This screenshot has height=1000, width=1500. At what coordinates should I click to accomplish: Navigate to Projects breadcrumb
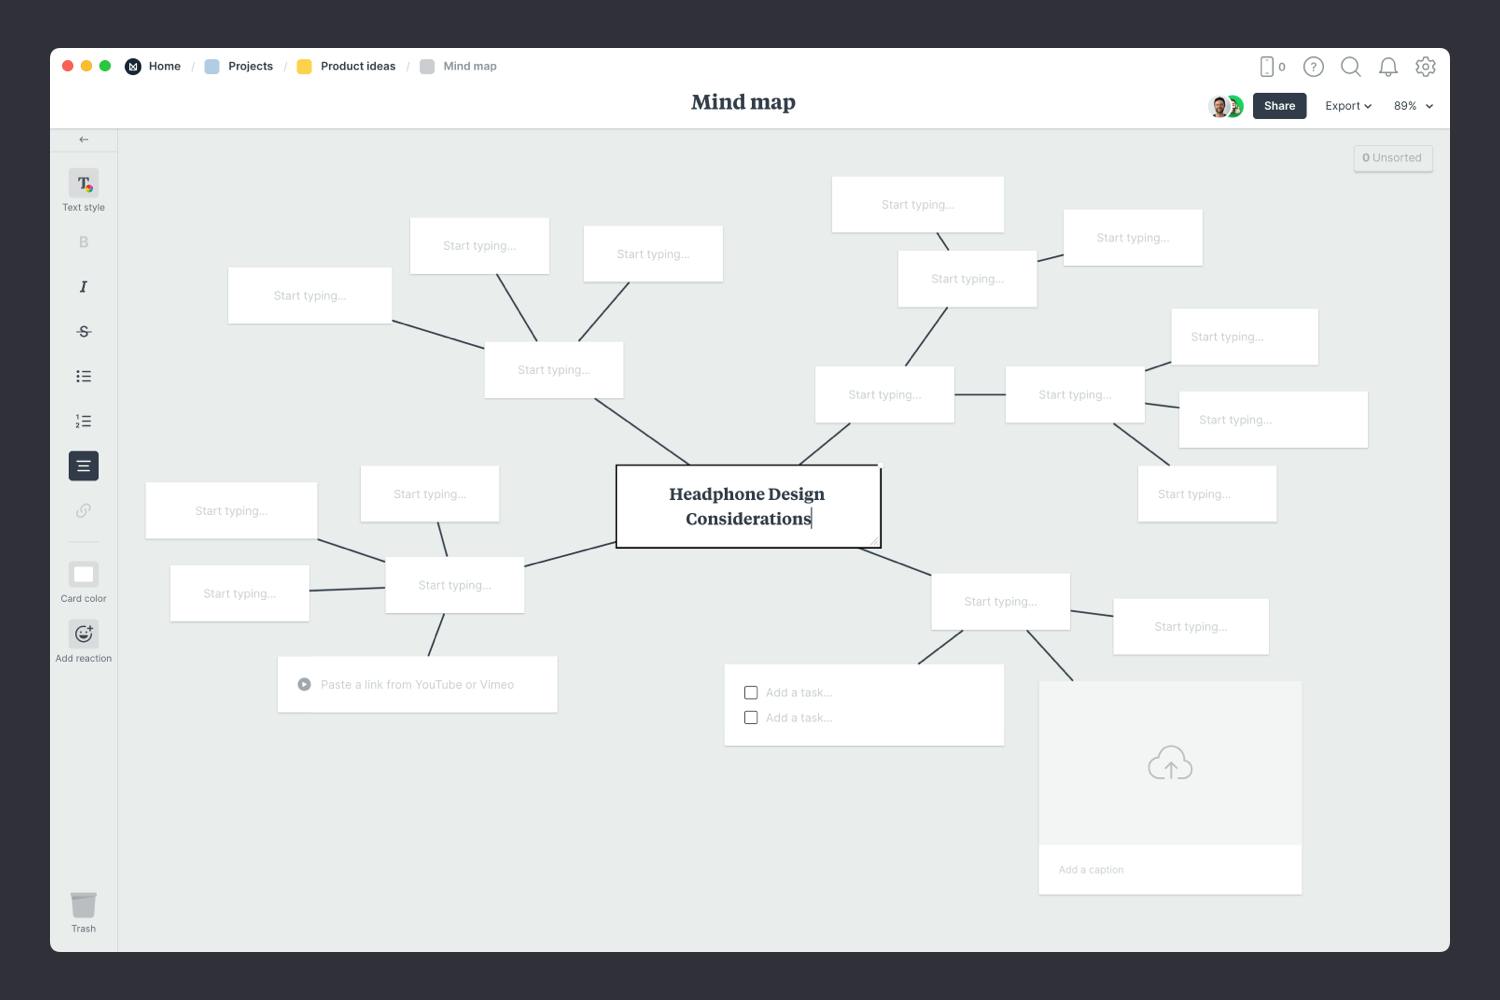249,66
